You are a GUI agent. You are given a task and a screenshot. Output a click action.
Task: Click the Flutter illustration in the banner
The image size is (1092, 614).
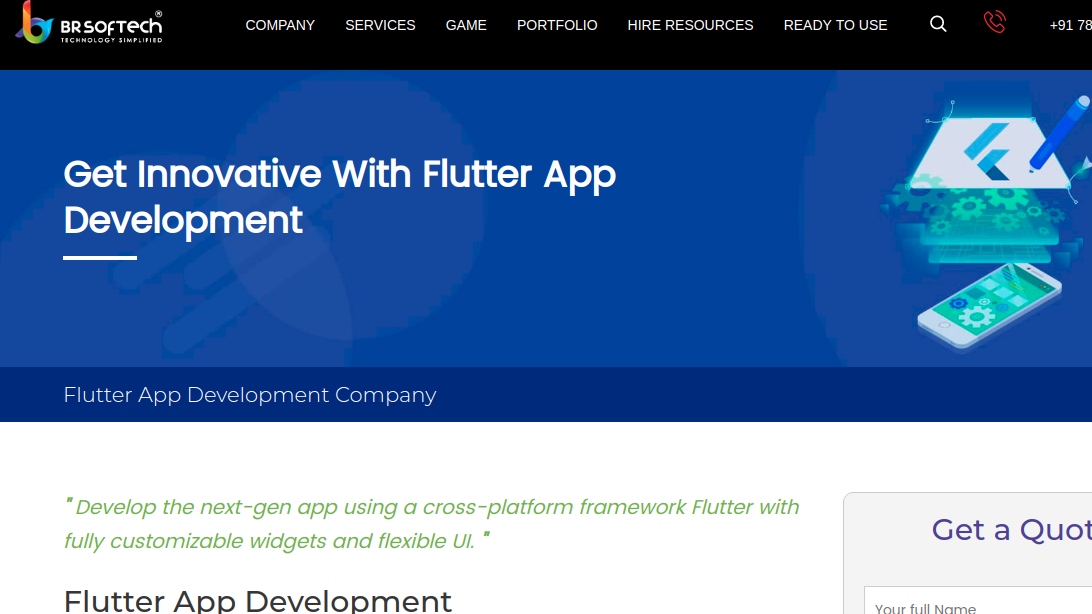click(x=985, y=223)
